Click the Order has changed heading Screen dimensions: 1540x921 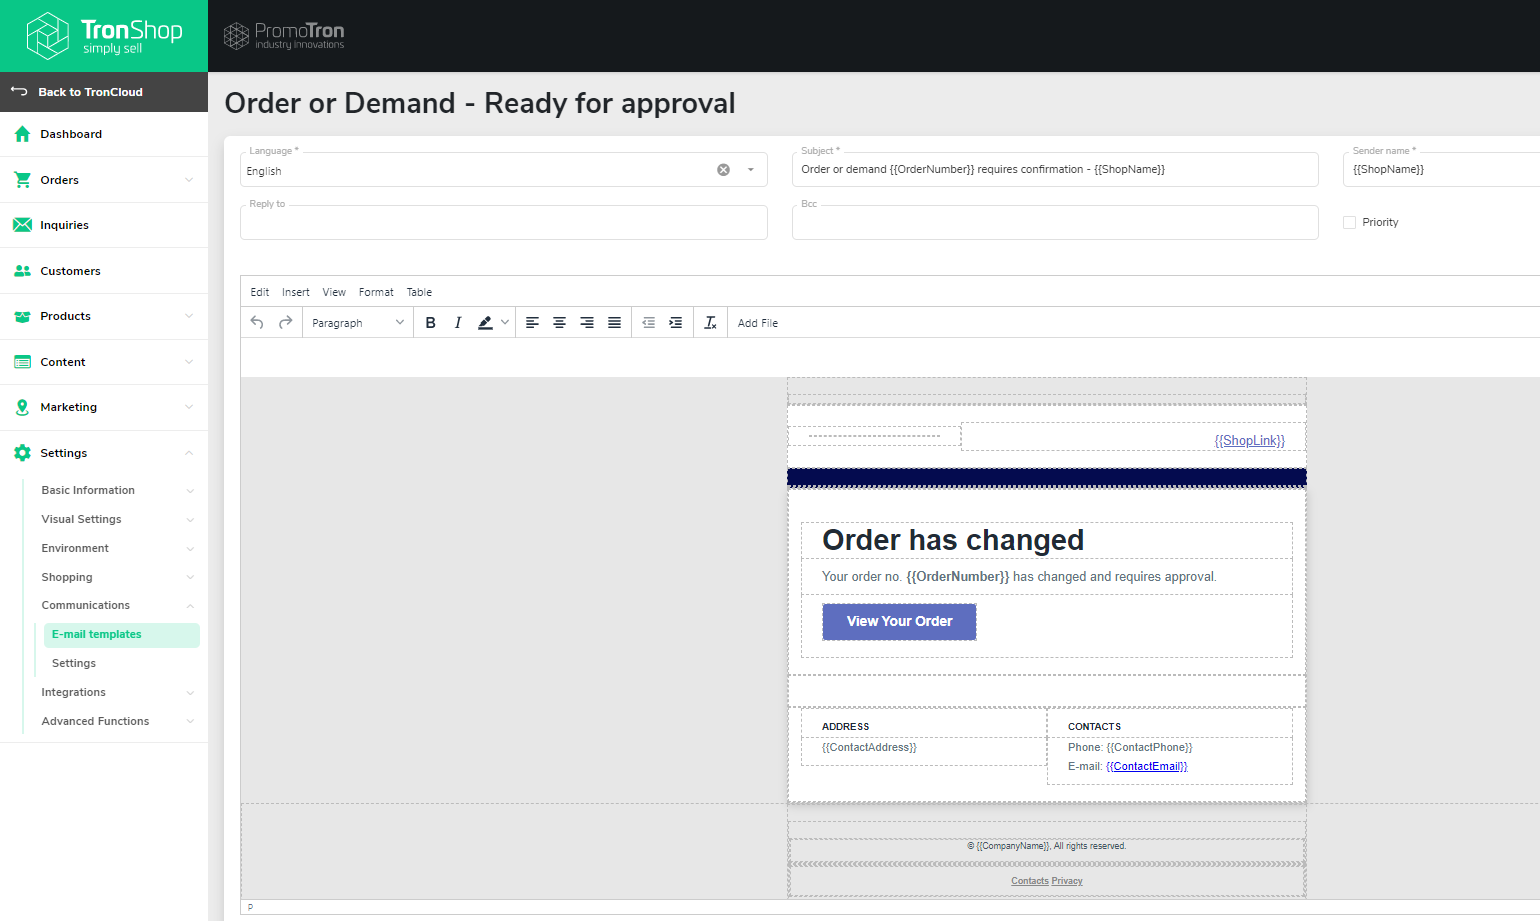(x=953, y=540)
